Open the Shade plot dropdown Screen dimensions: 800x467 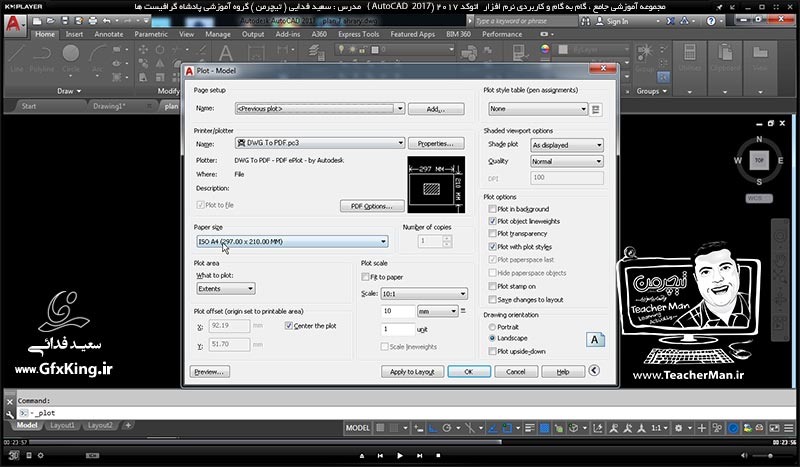click(567, 145)
